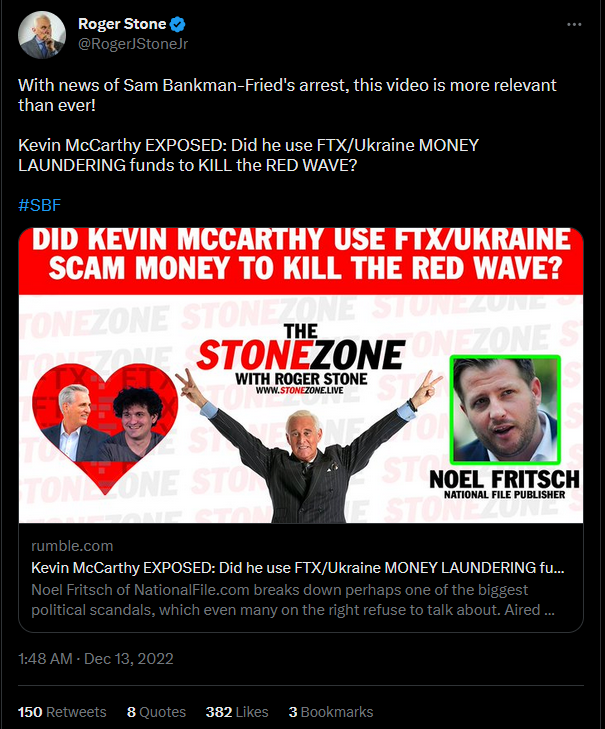The image size is (605, 729).
Task: Click the tweet body text about Bankman-Fried
Action: coord(287,95)
